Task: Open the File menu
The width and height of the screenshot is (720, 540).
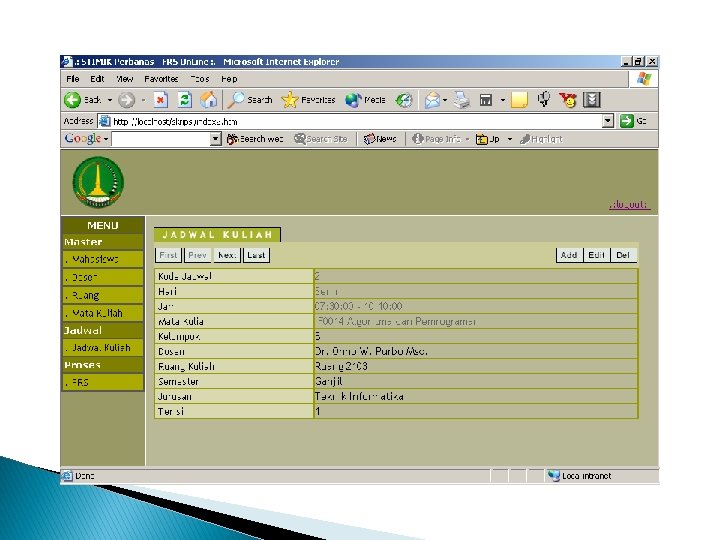Action: coord(73,79)
